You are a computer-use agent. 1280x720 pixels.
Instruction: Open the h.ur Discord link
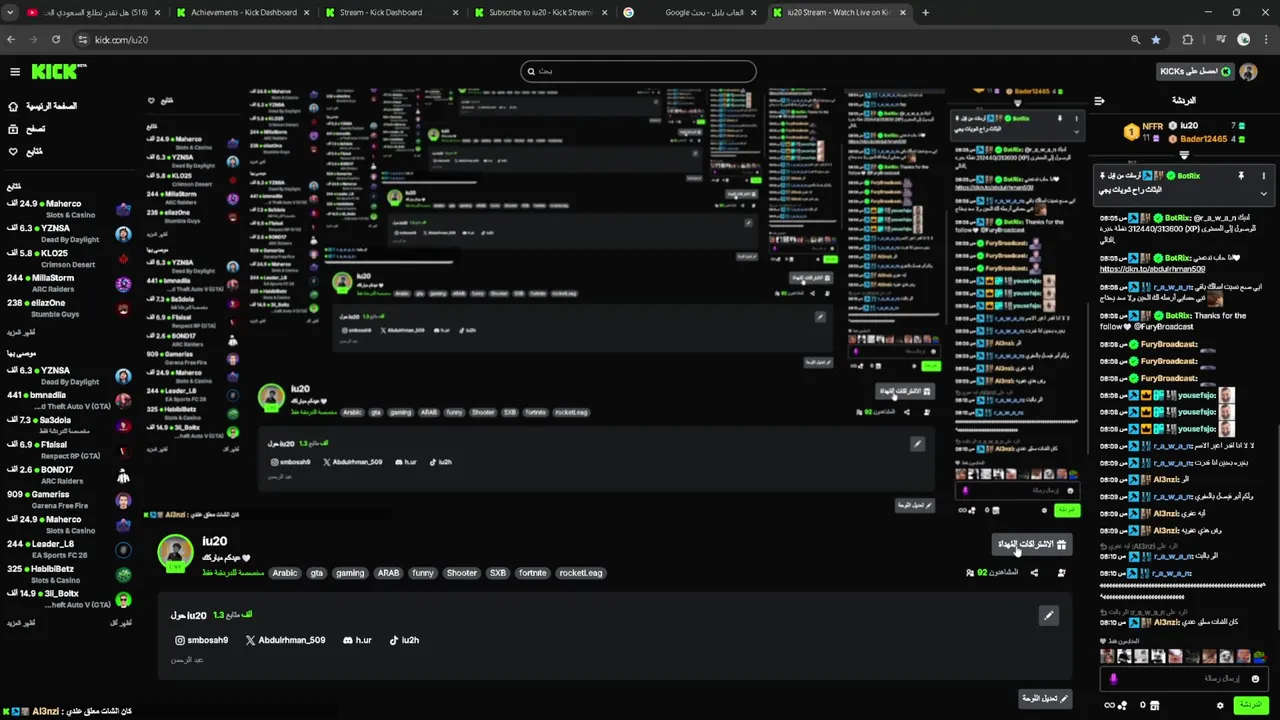pos(357,640)
